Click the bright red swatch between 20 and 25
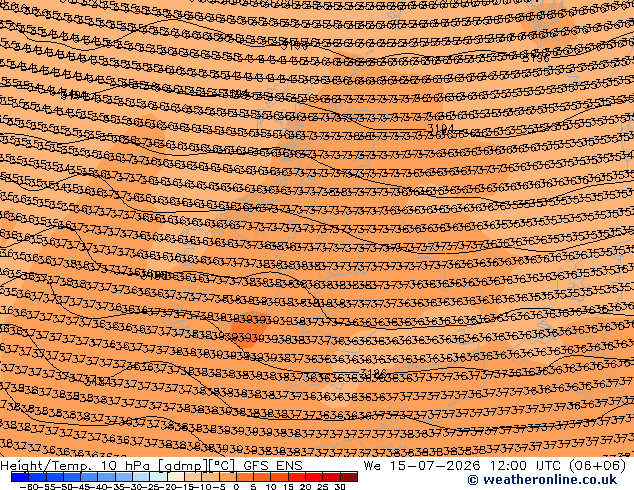The height and width of the screenshot is (490, 634). 314,477
